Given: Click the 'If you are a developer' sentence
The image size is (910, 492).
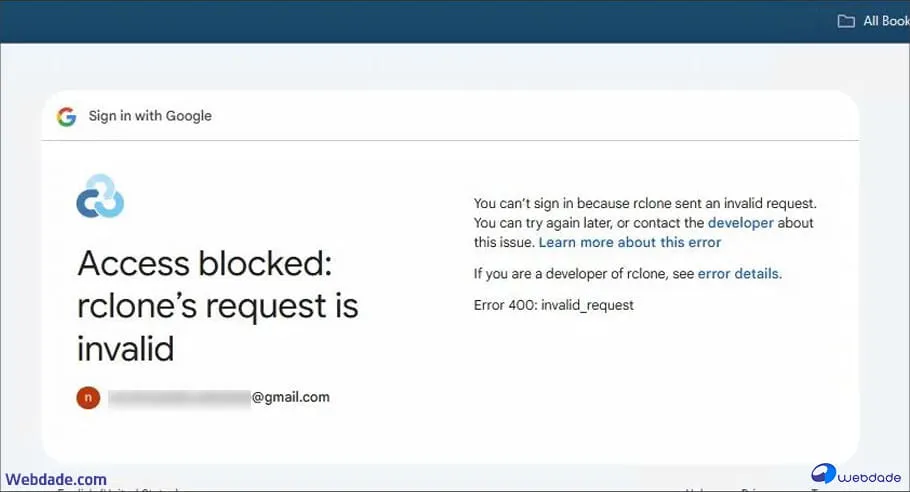Looking at the screenshot, I should tap(584, 273).
